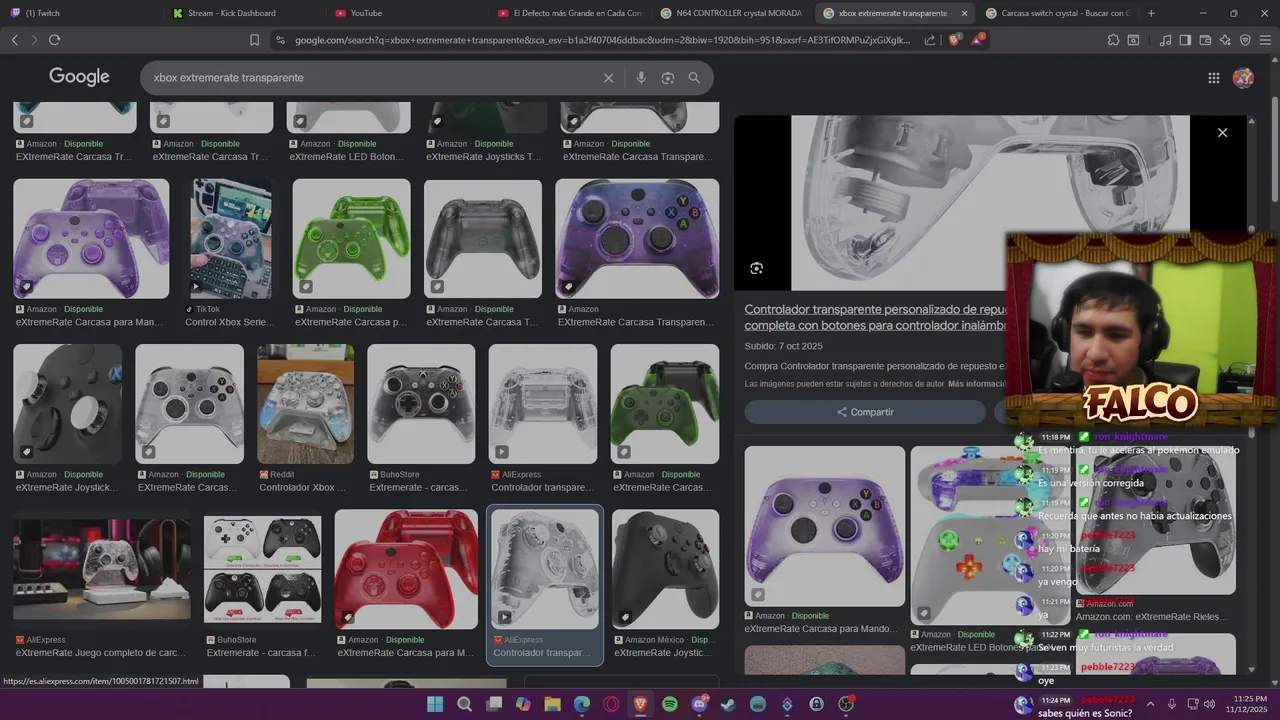
Task: Toggle the browser sidebar panel icon
Action: click(x=1185, y=40)
